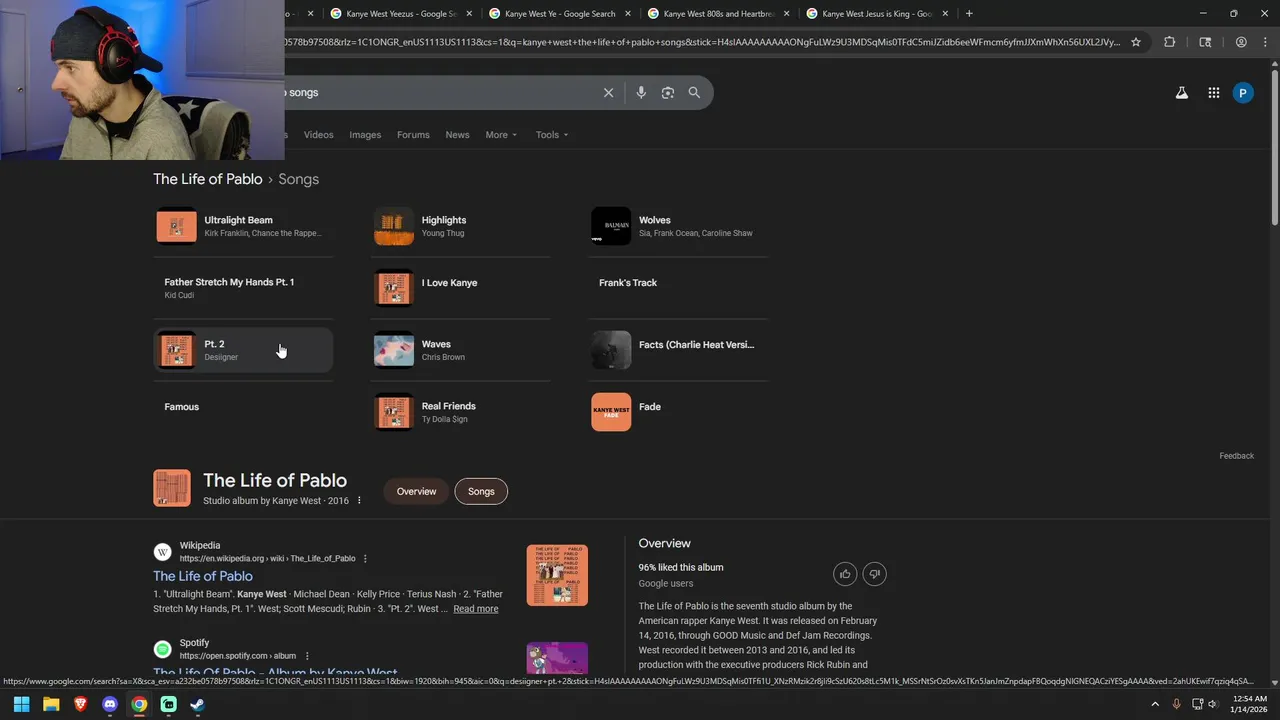Open the News search filter
The height and width of the screenshot is (720, 1280).
tap(457, 135)
